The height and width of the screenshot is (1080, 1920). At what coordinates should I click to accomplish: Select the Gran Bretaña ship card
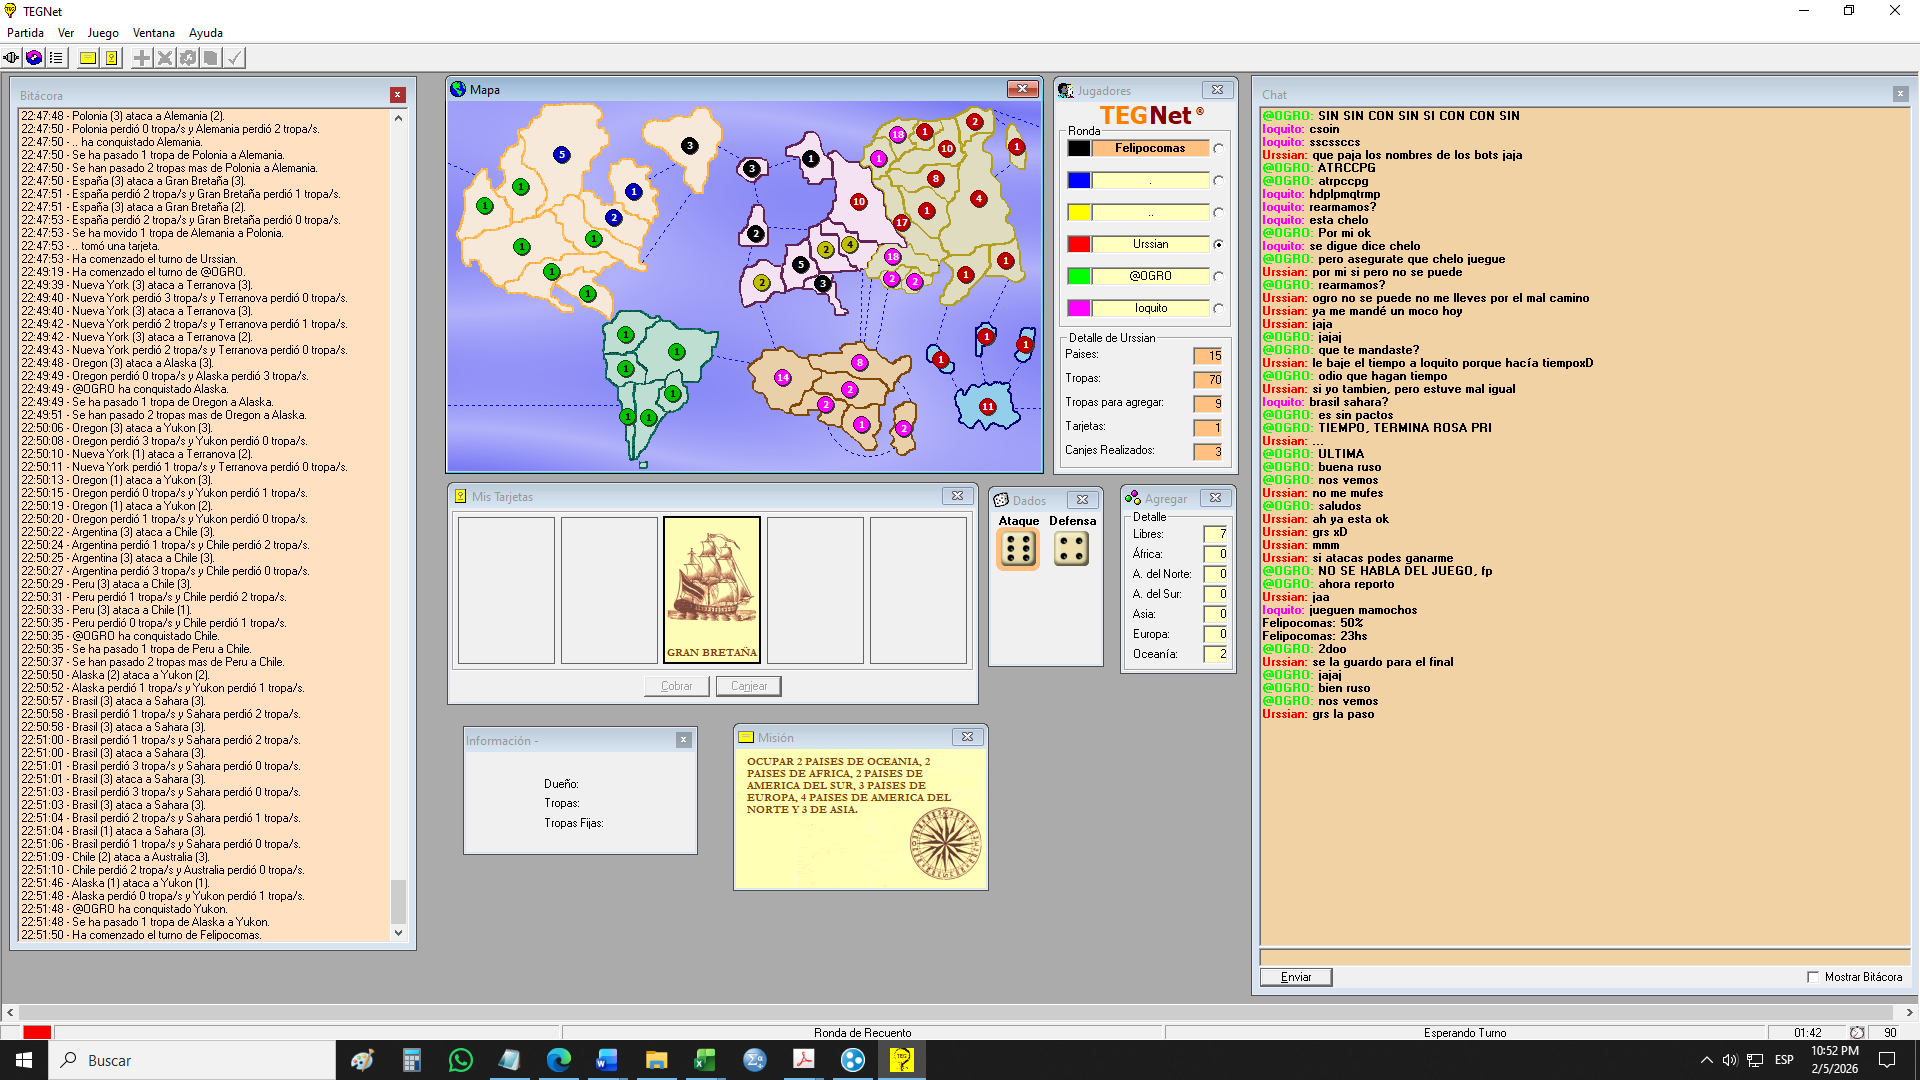711,589
